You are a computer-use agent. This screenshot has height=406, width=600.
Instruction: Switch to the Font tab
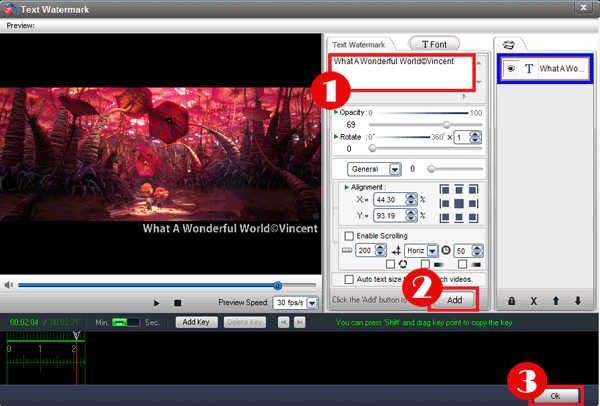pyautogui.click(x=434, y=44)
